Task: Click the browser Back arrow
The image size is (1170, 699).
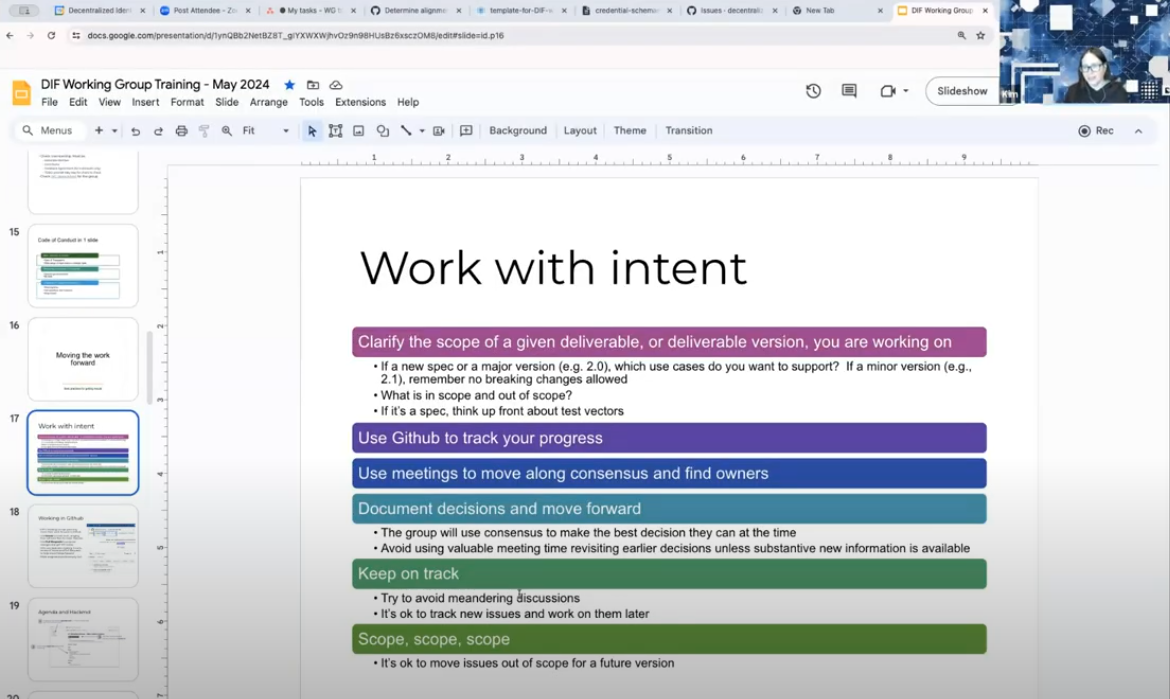Action: [x=10, y=35]
